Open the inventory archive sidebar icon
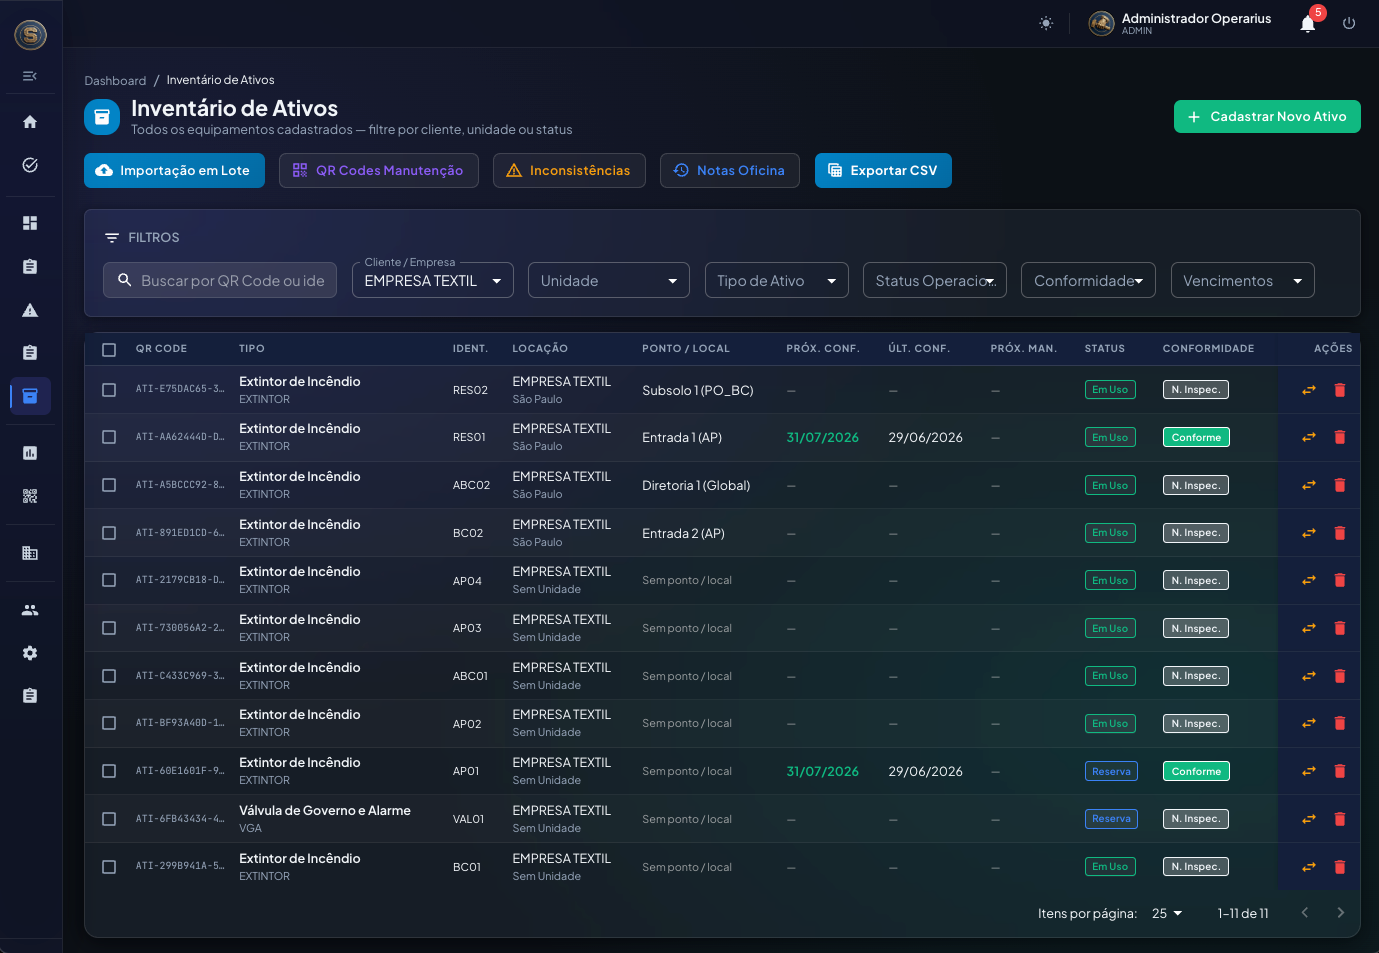 pos(30,396)
